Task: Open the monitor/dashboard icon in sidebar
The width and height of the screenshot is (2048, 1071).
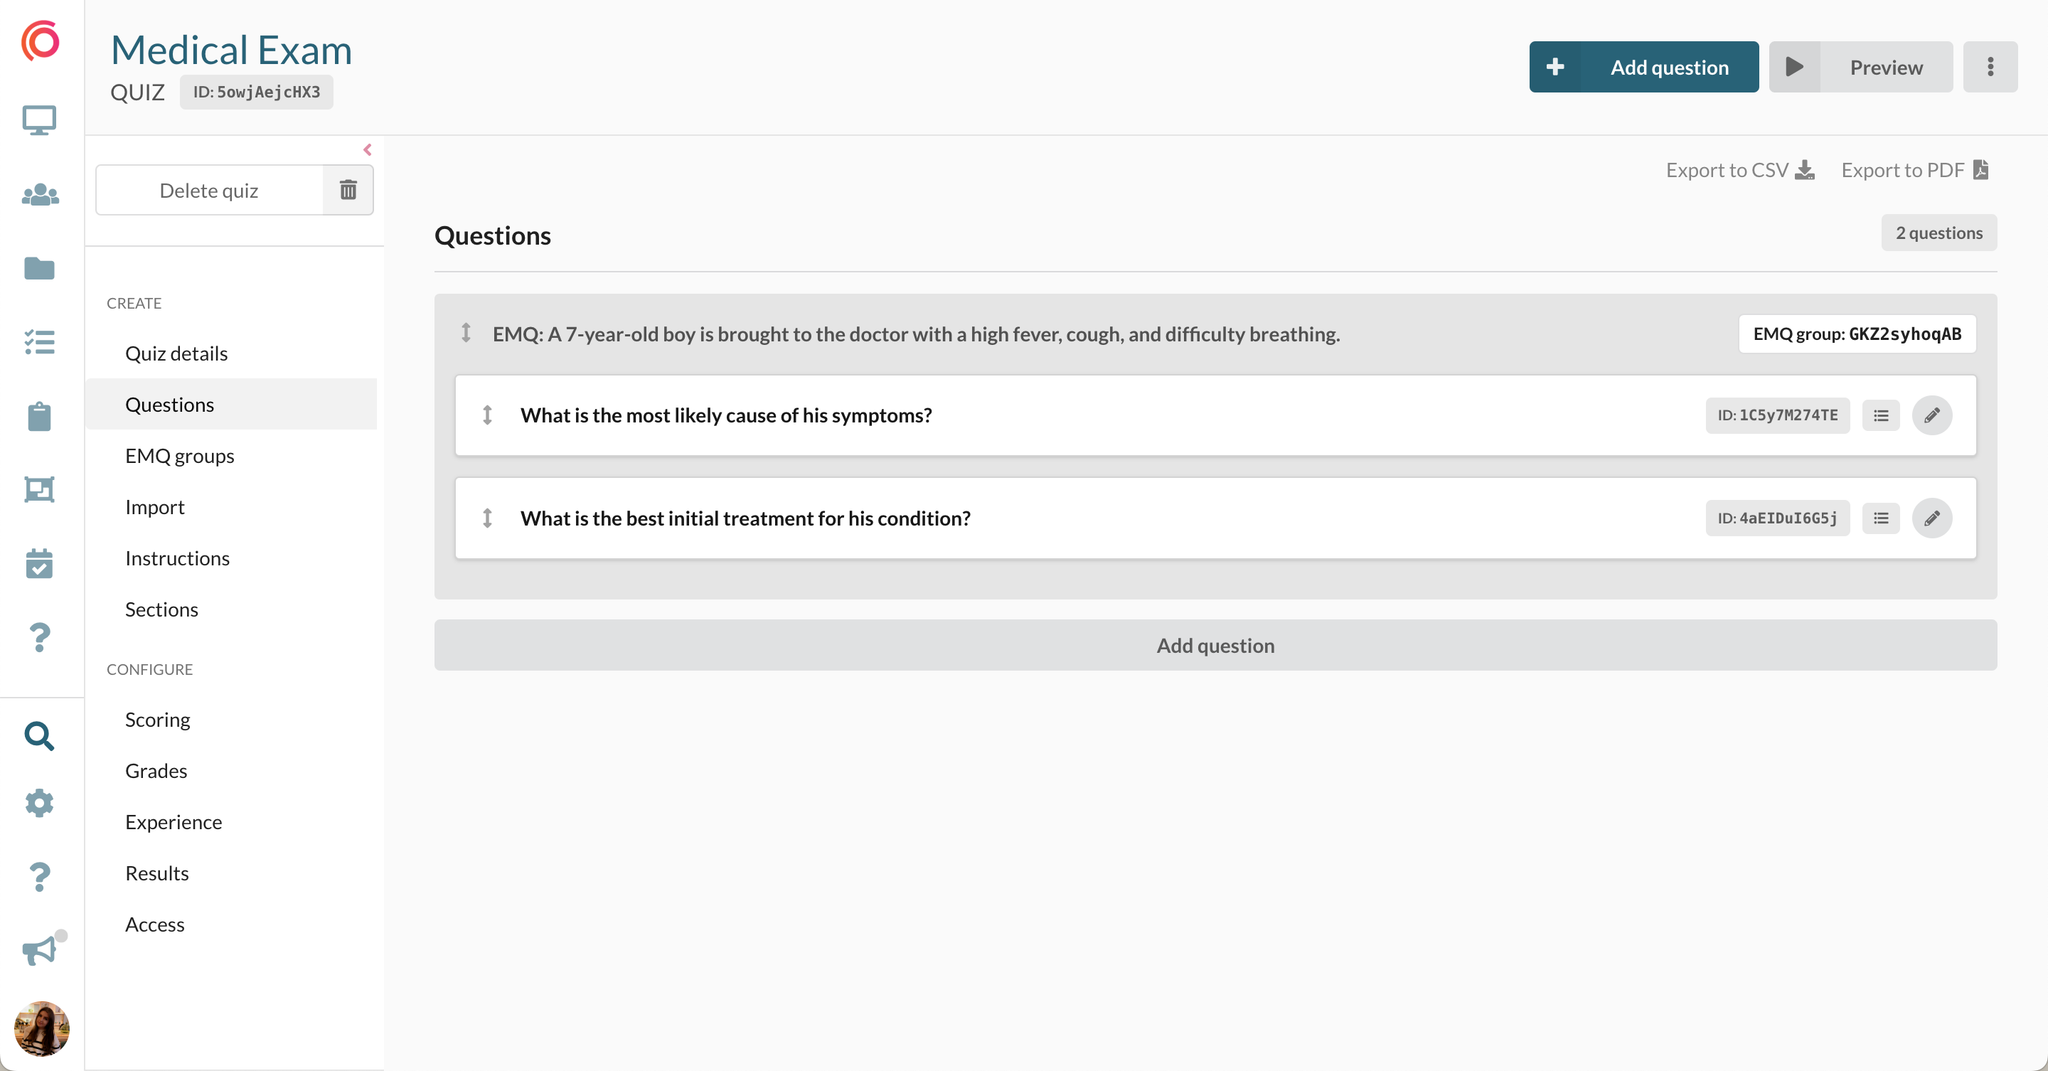Action: (40, 119)
